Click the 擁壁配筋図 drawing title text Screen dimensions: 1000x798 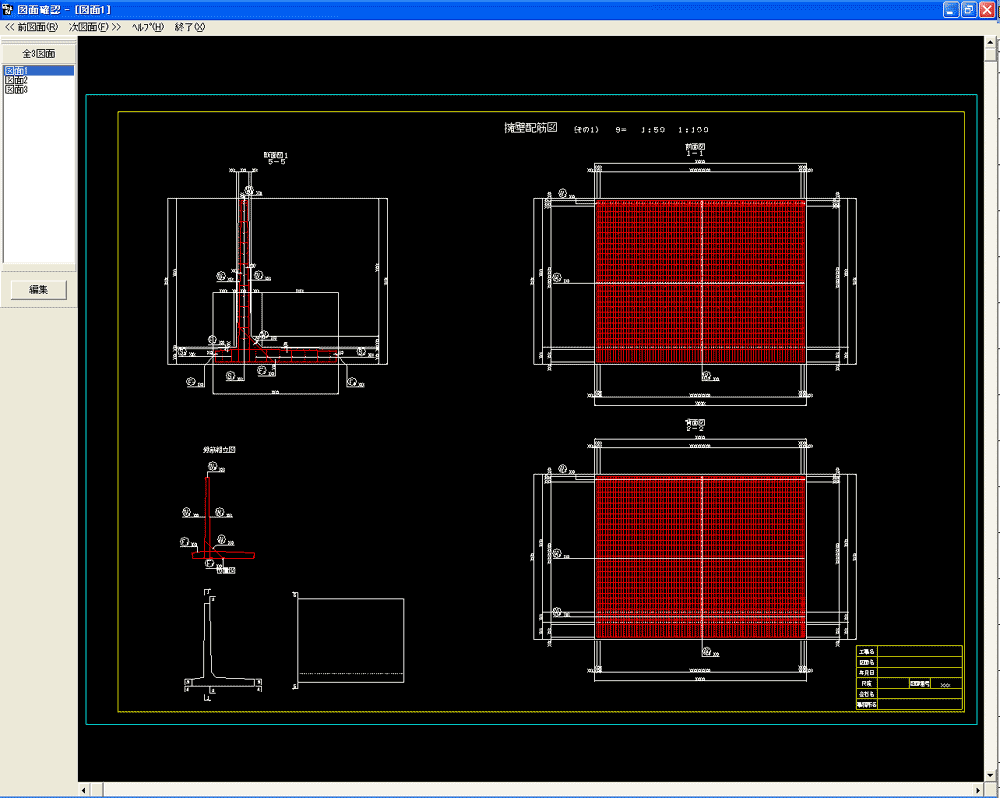(530, 128)
